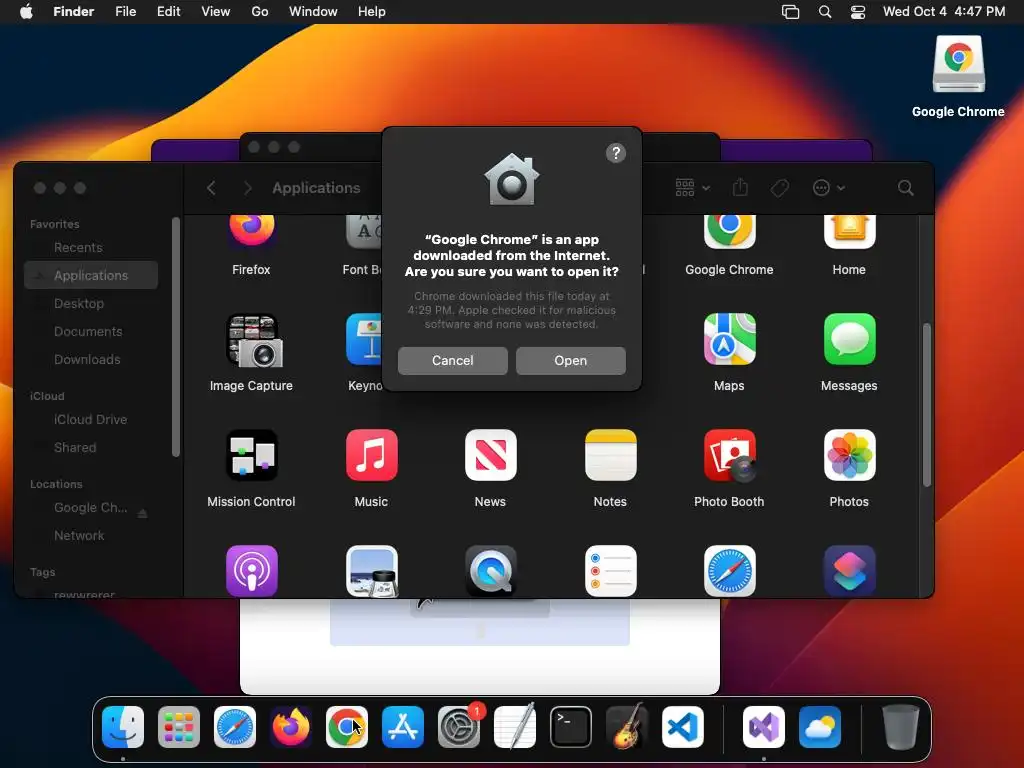Image resolution: width=1024 pixels, height=768 pixels.
Task: Select the Reminders app icon
Action: point(610,571)
